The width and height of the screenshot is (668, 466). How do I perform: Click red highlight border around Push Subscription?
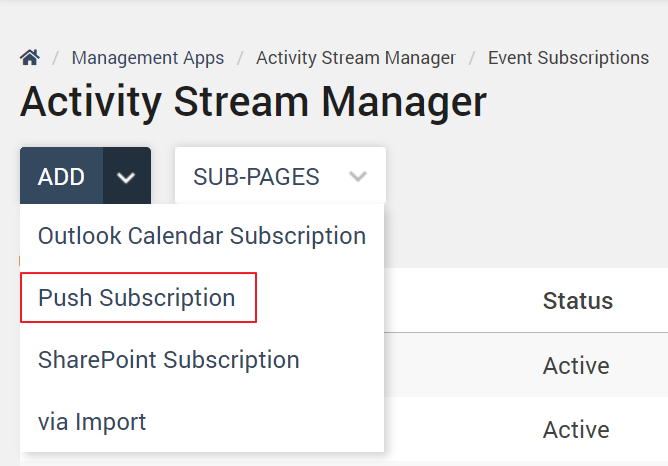[x=256, y=298]
